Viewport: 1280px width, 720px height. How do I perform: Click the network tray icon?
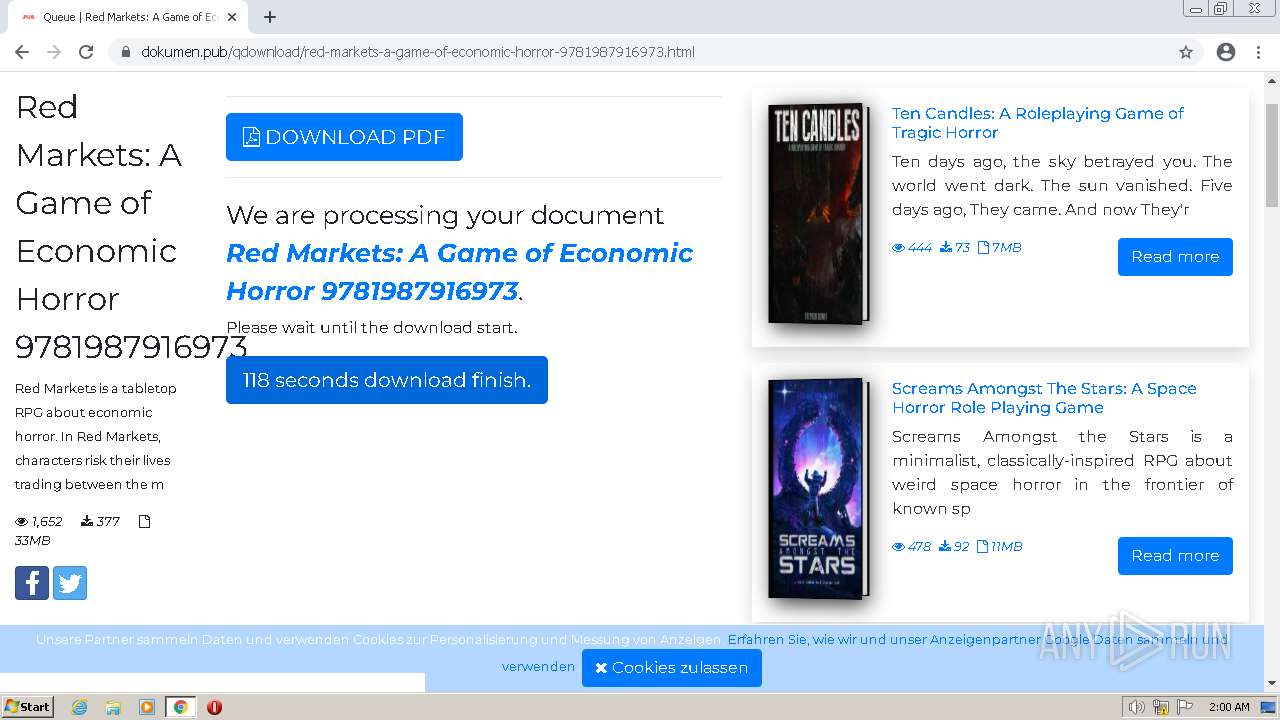tap(1161, 707)
